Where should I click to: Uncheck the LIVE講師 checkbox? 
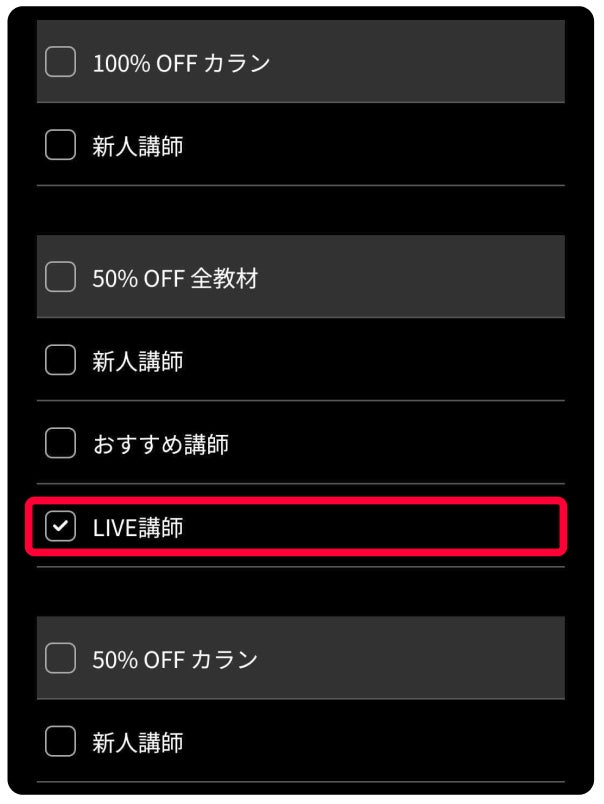pyautogui.click(x=61, y=526)
